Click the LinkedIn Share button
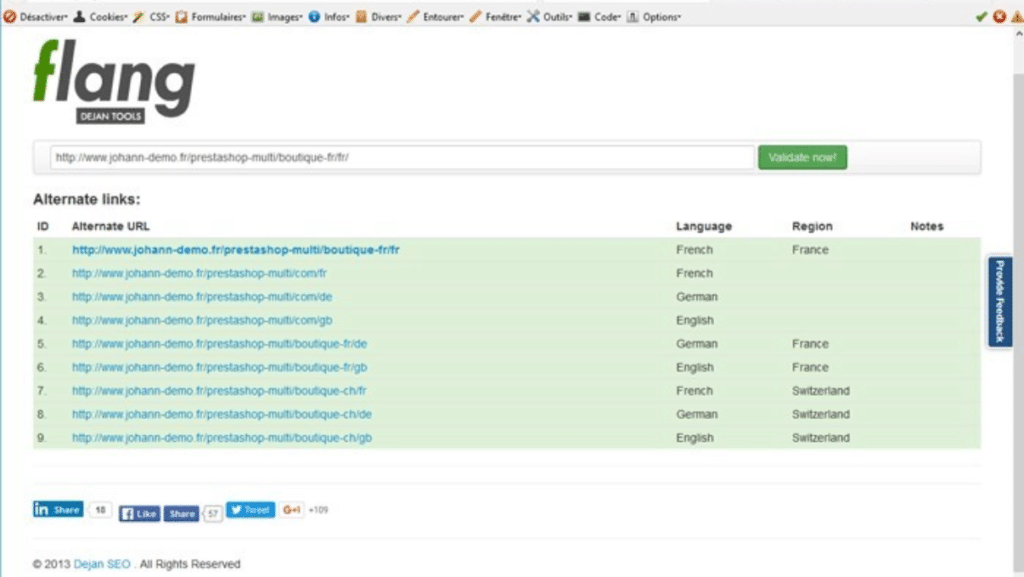The height and width of the screenshot is (577, 1024). (x=58, y=509)
